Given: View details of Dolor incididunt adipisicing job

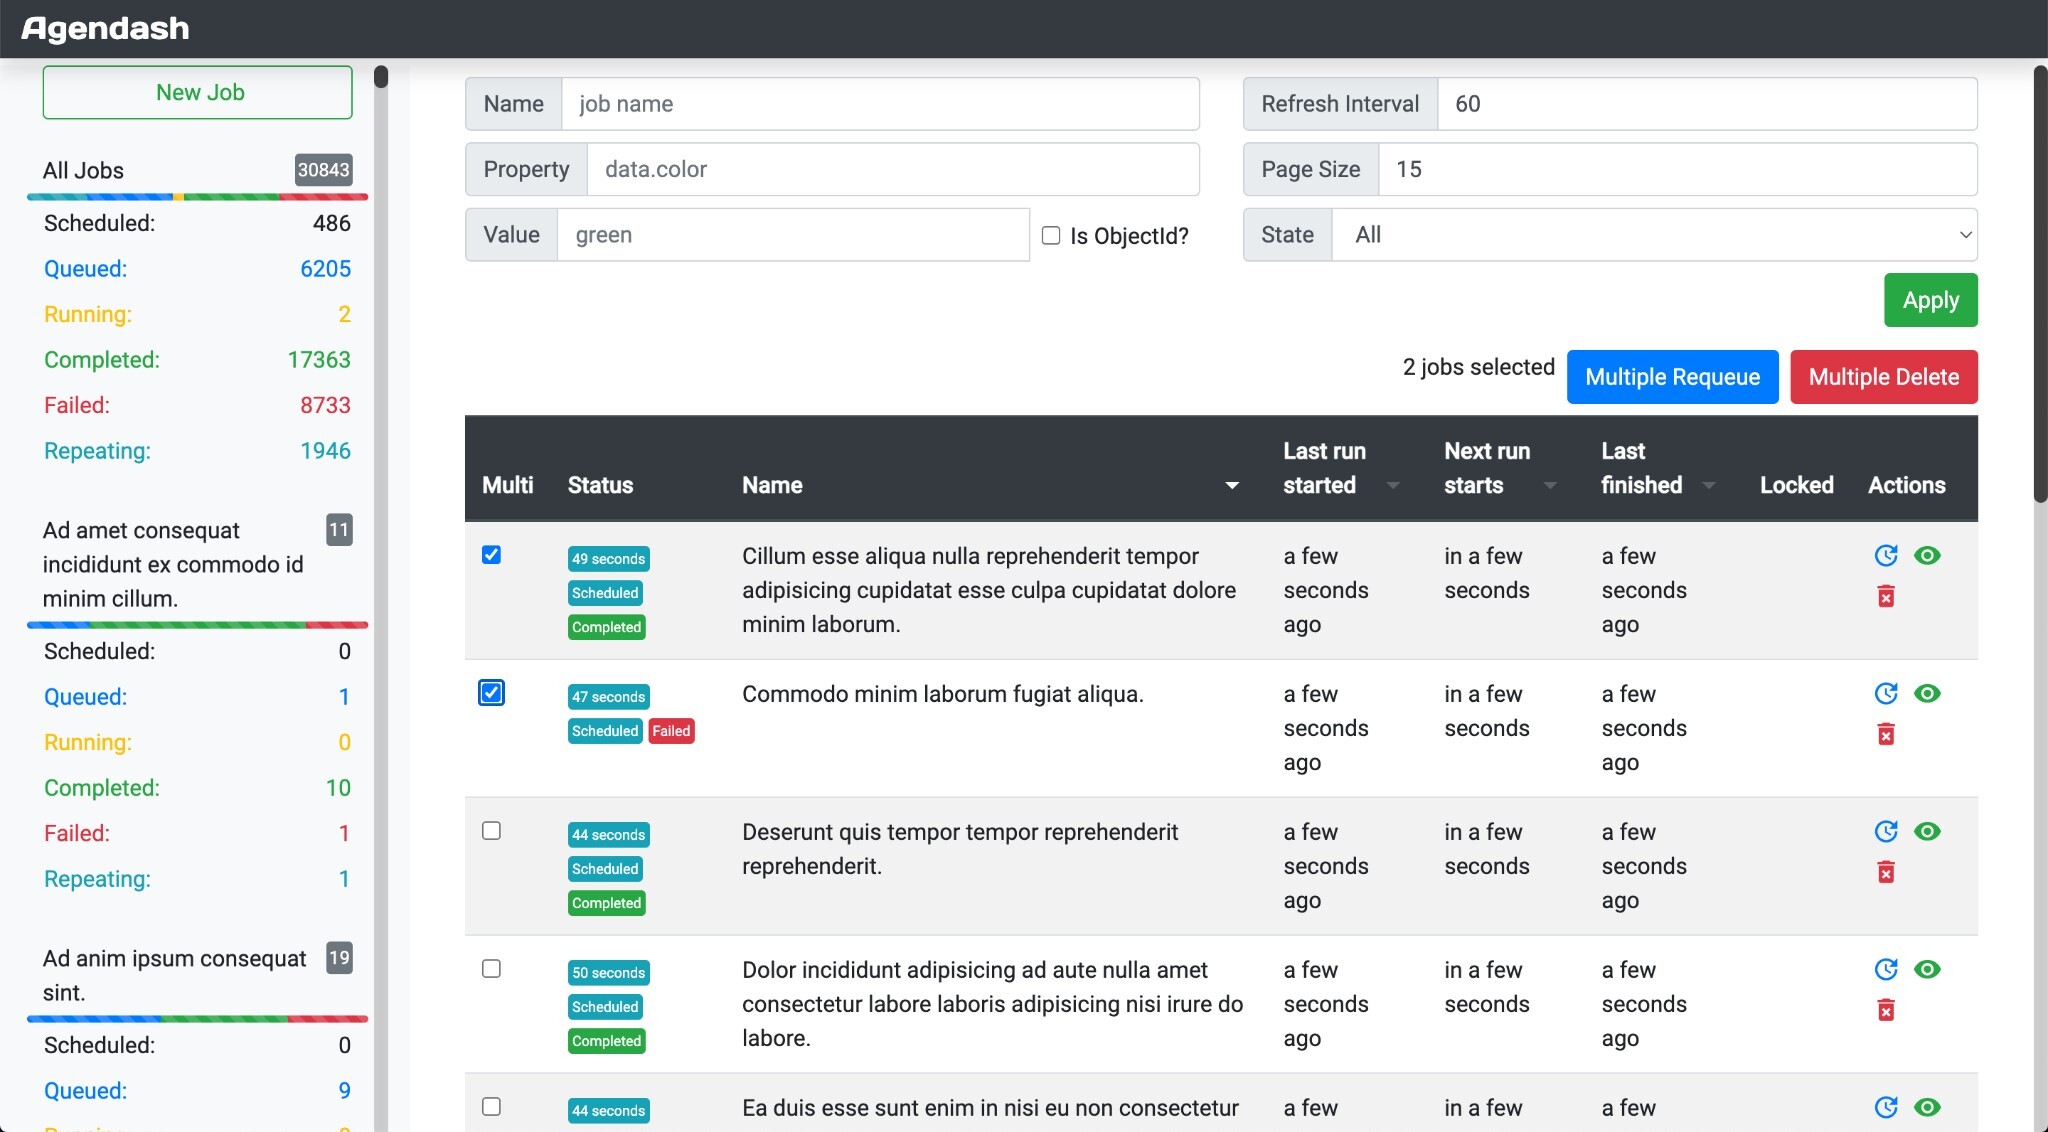Looking at the screenshot, I should 1927,970.
